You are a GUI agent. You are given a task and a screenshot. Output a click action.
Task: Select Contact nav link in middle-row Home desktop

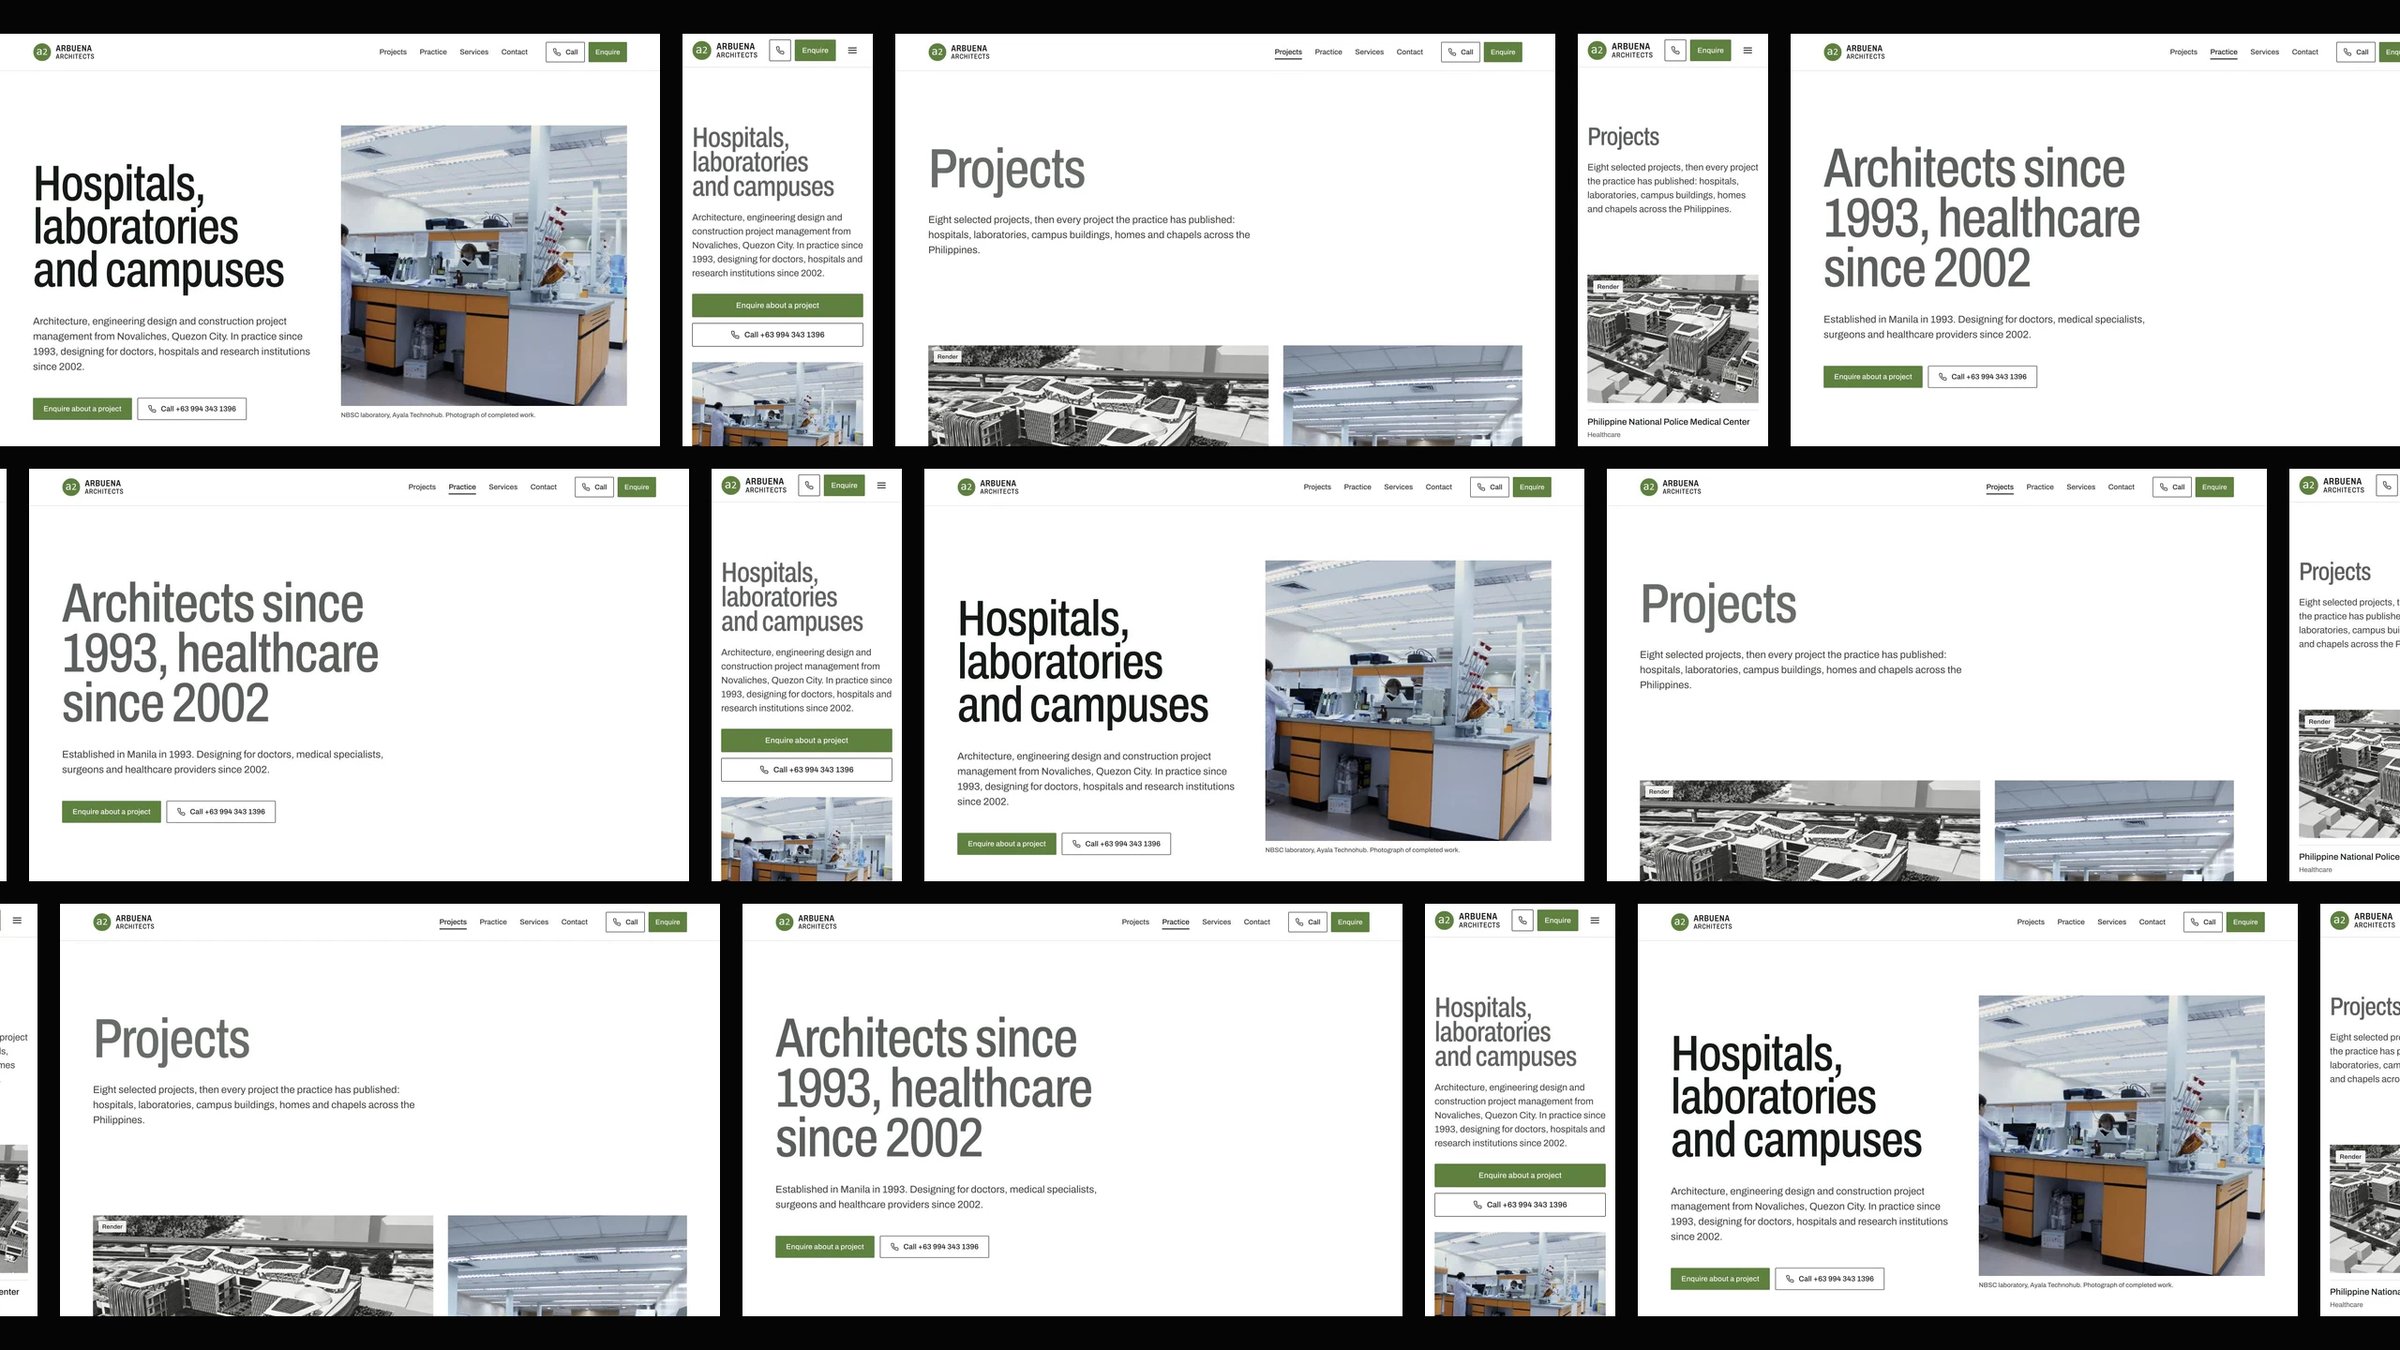pyautogui.click(x=1438, y=487)
